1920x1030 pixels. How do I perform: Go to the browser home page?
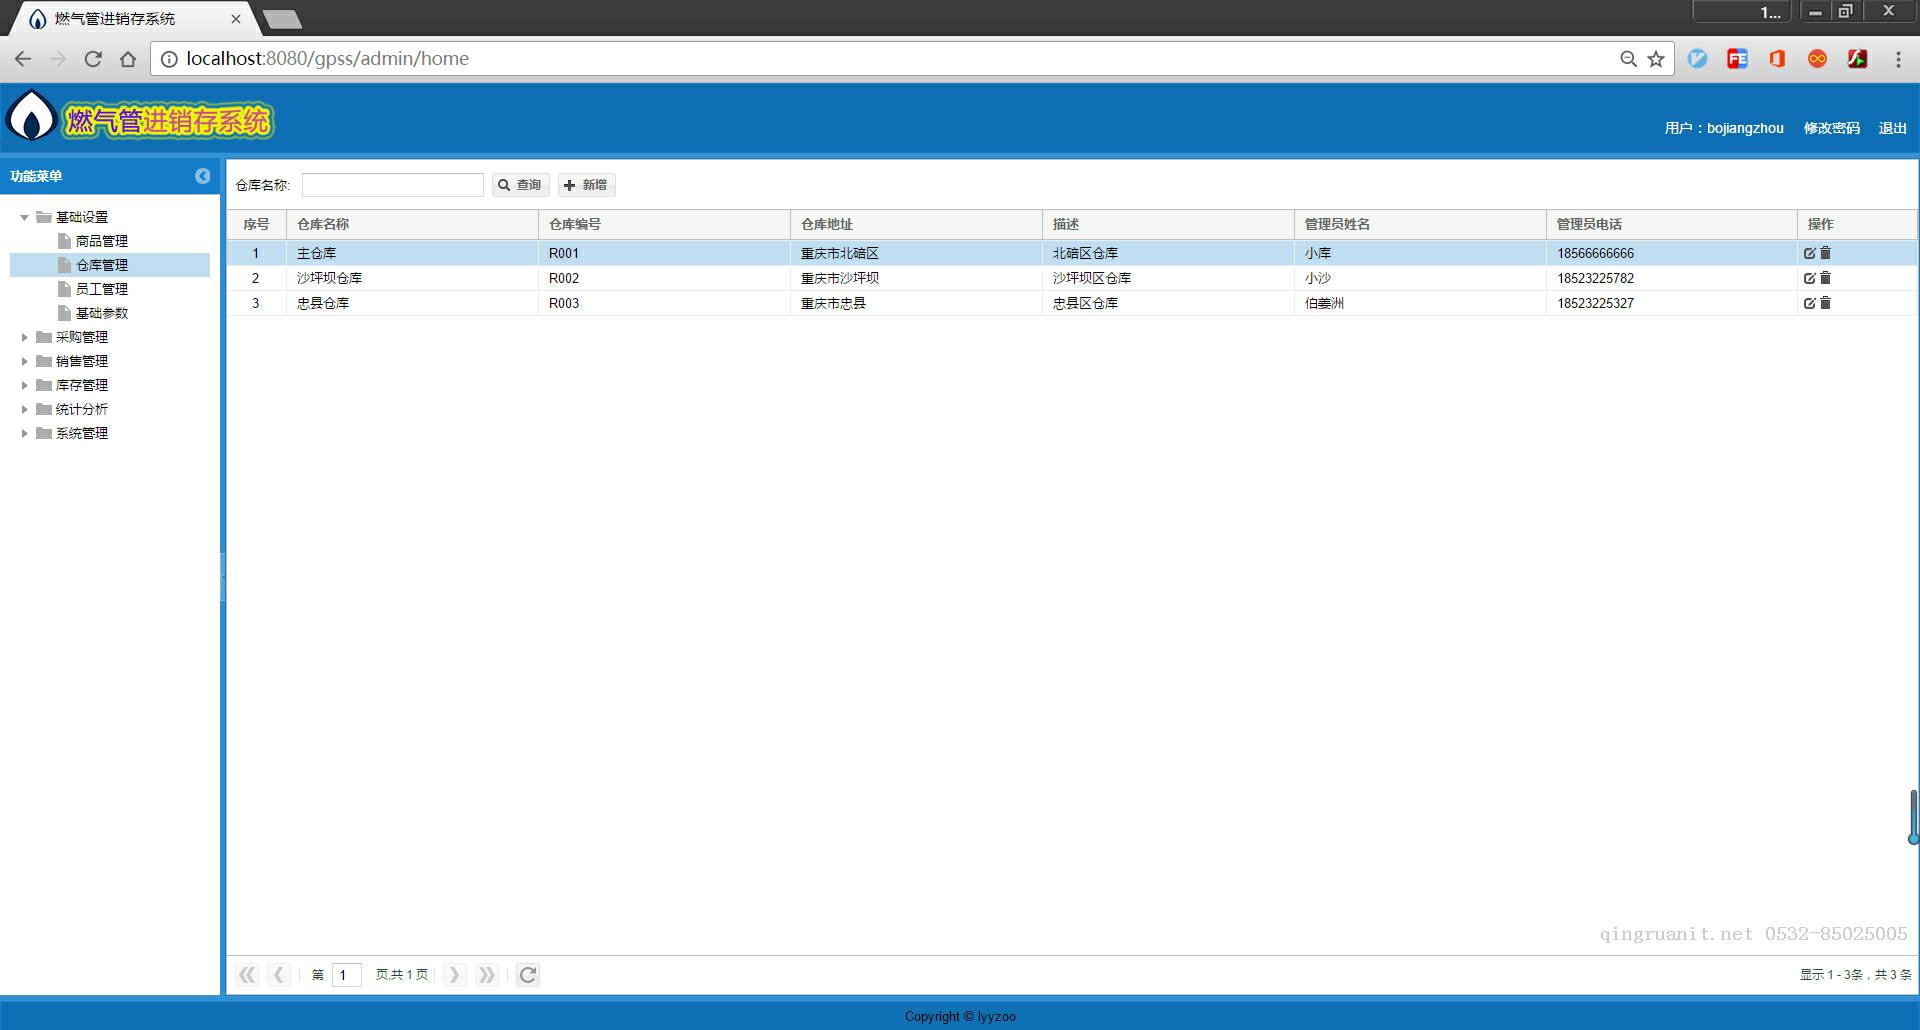tap(128, 59)
